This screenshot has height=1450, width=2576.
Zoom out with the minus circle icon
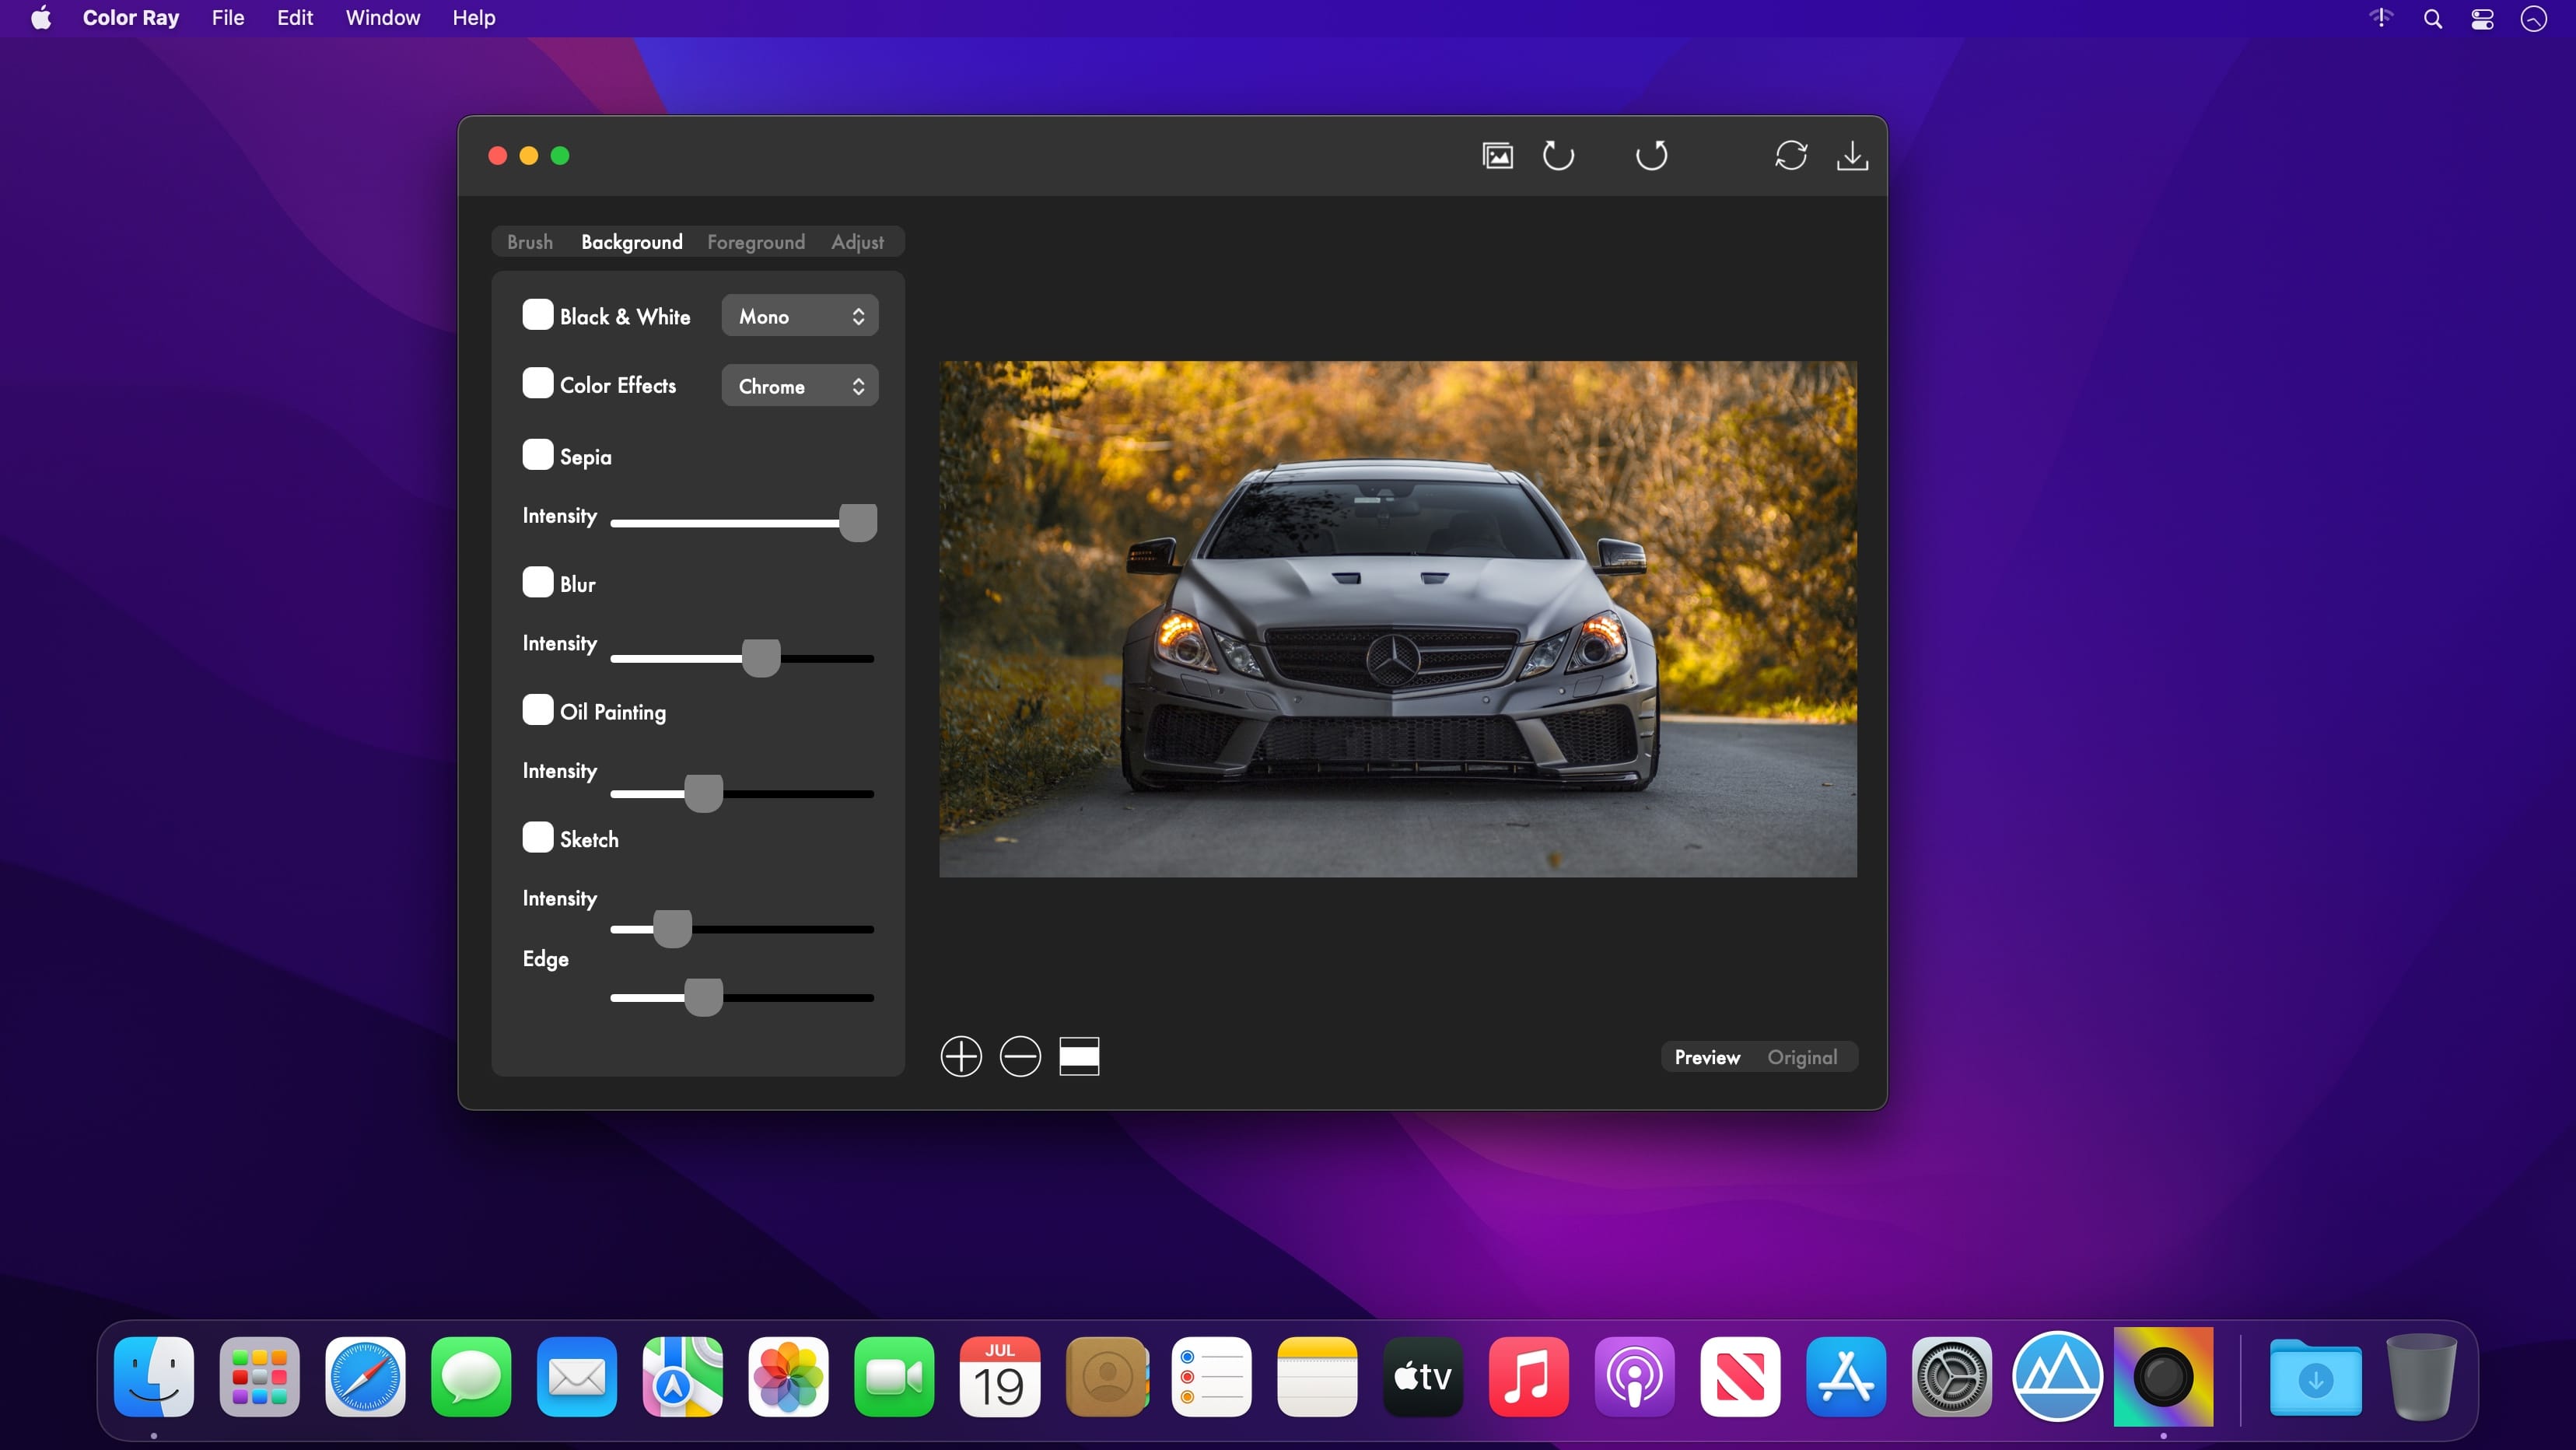coord(1020,1056)
